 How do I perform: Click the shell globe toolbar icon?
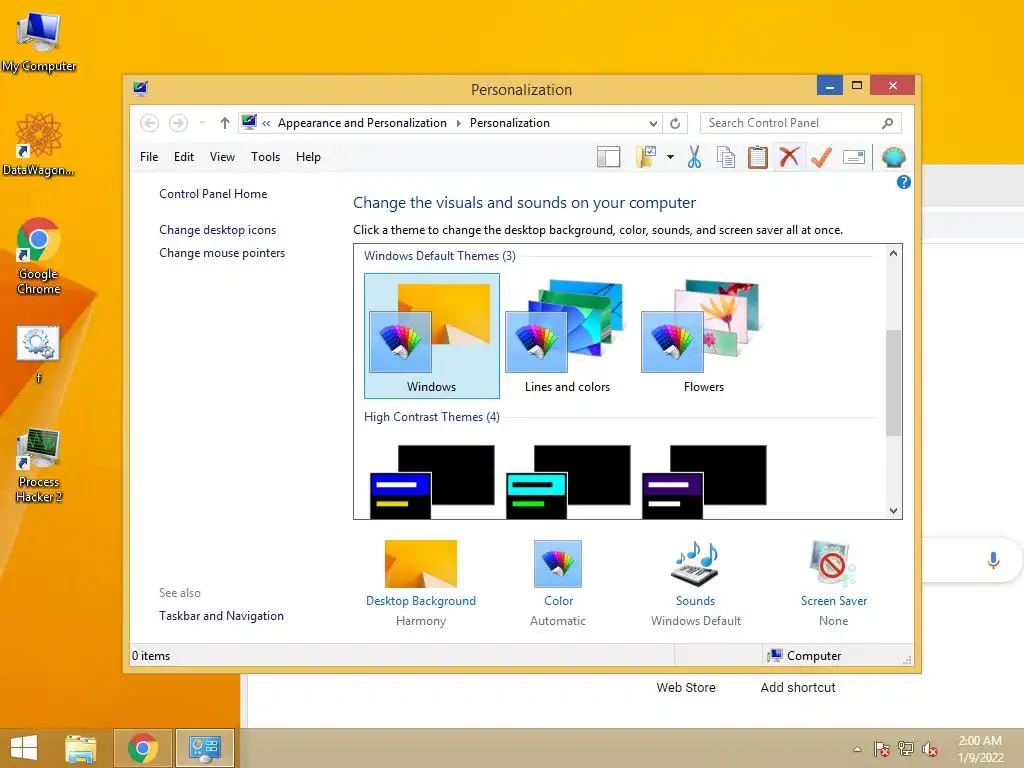(893, 157)
